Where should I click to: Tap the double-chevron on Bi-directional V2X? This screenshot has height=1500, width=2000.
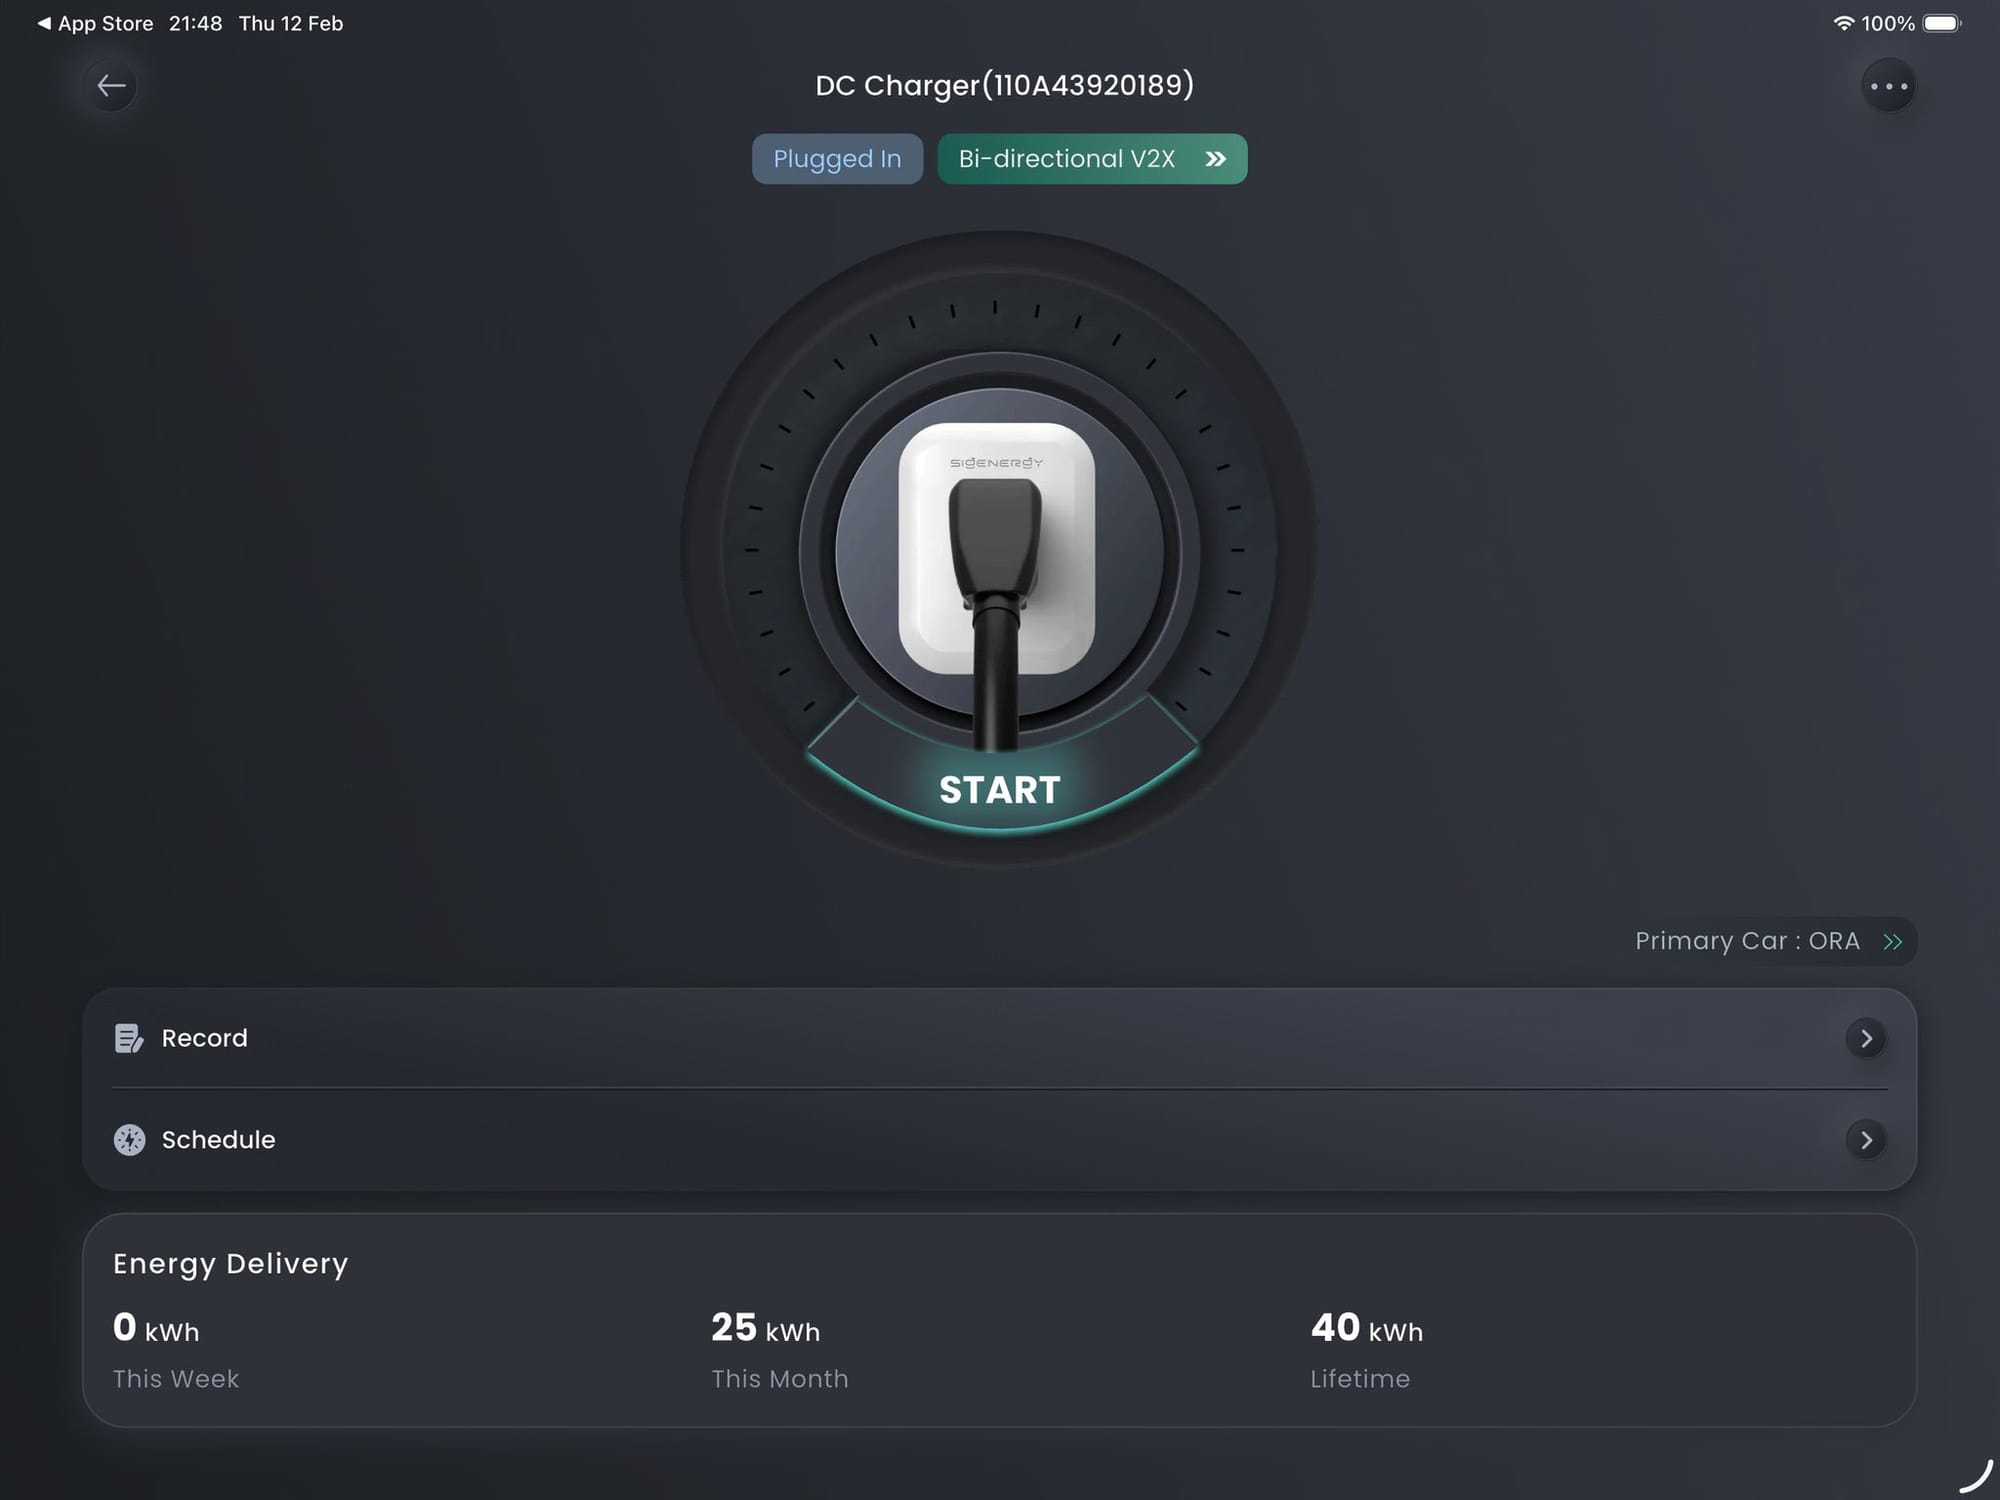pos(1215,159)
